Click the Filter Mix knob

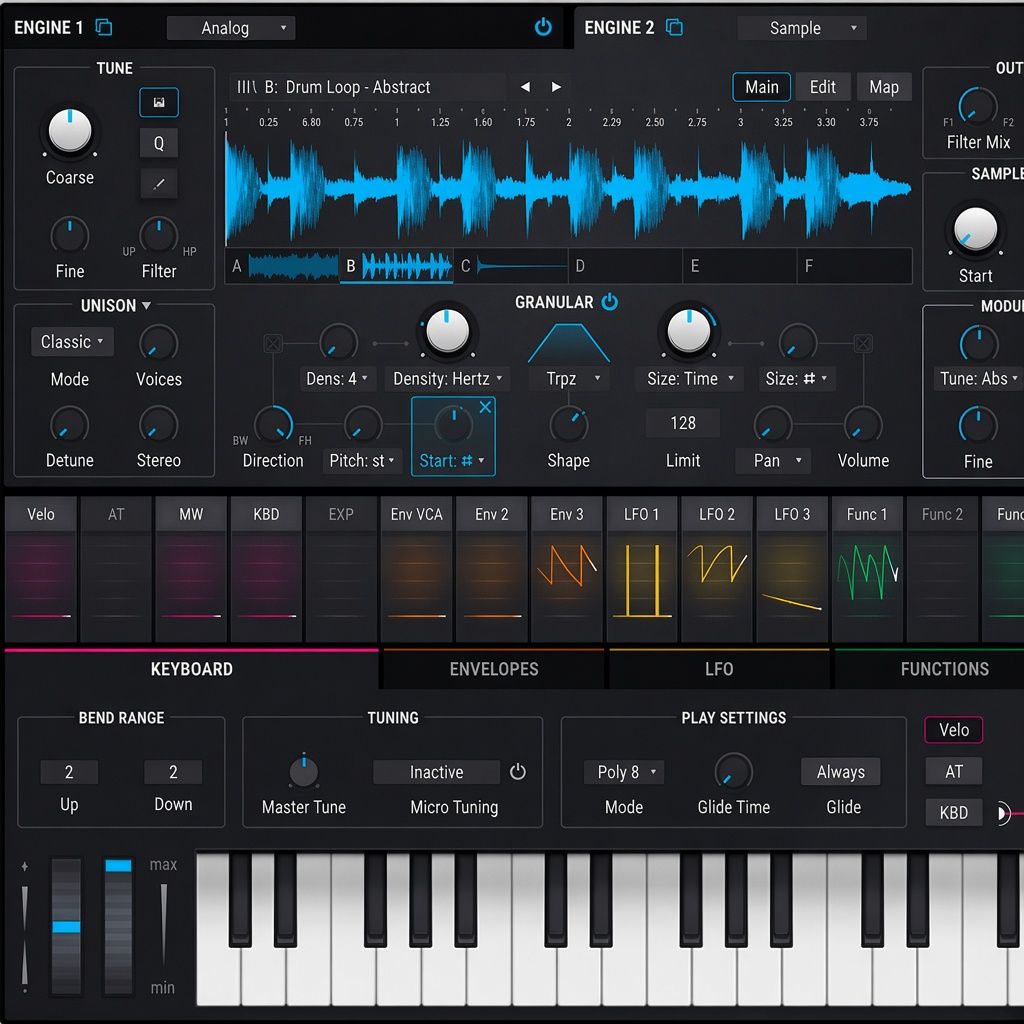tap(978, 106)
